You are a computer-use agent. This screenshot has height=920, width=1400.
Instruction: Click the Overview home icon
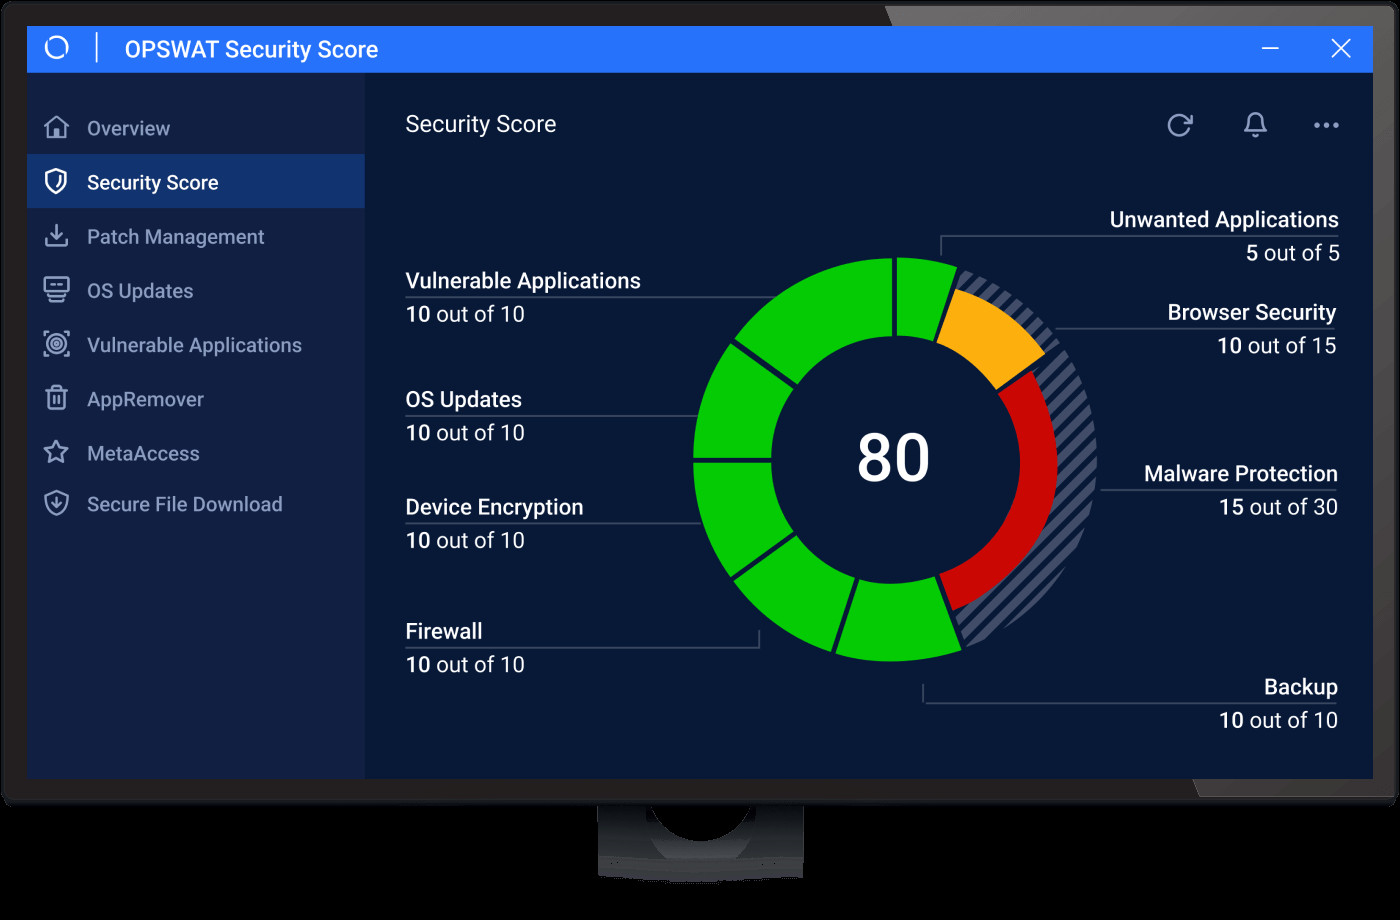[57, 128]
